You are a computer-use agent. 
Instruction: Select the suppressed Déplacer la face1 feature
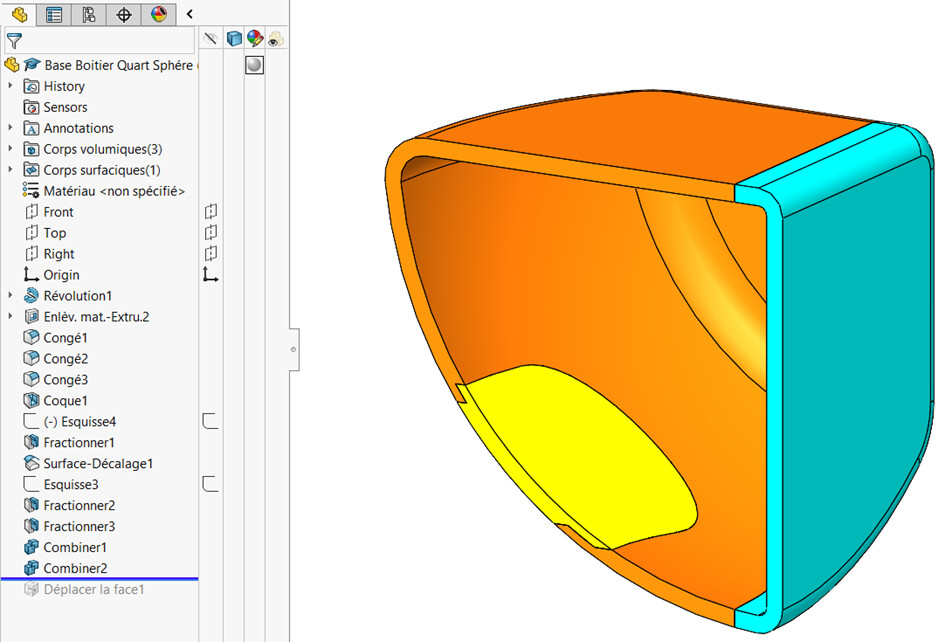[x=94, y=590]
